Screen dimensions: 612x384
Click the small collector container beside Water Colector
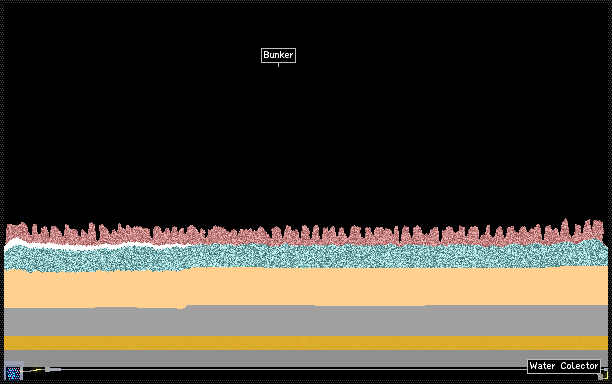tap(605, 374)
